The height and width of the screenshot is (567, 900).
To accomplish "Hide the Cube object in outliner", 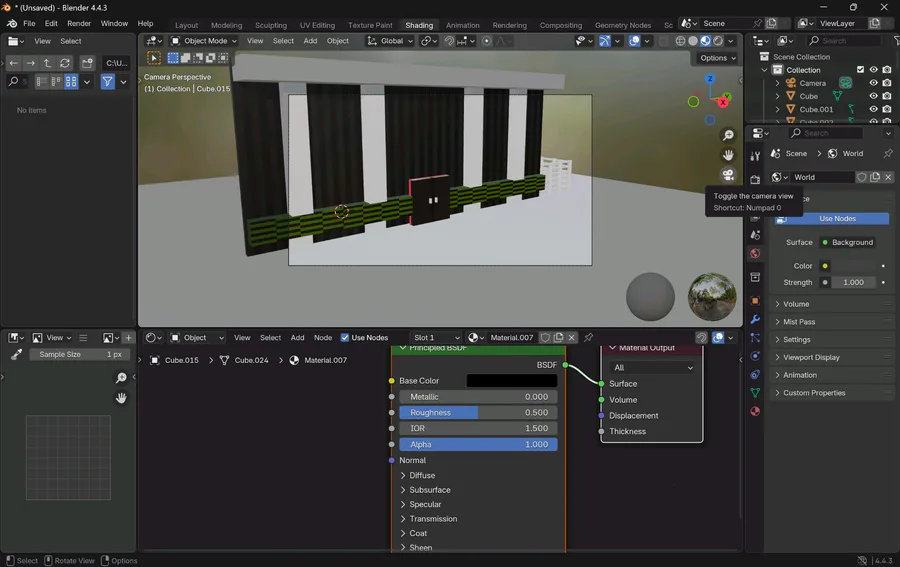I will 874,96.
